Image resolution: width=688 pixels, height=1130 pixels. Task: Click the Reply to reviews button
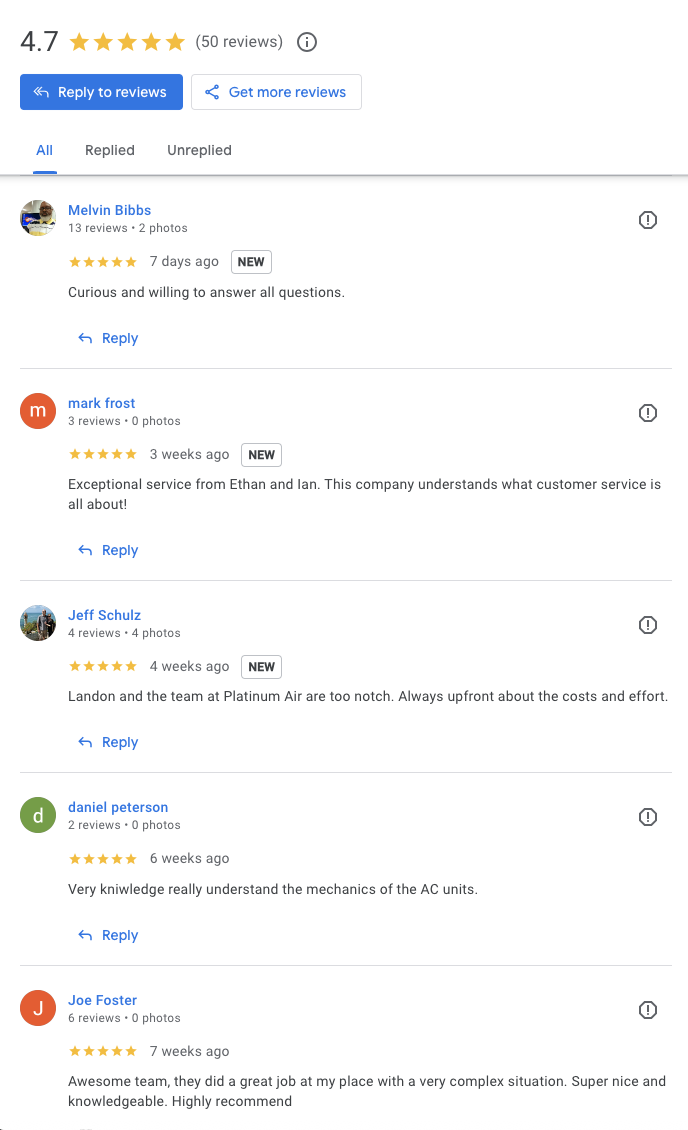pyautogui.click(x=101, y=91)
